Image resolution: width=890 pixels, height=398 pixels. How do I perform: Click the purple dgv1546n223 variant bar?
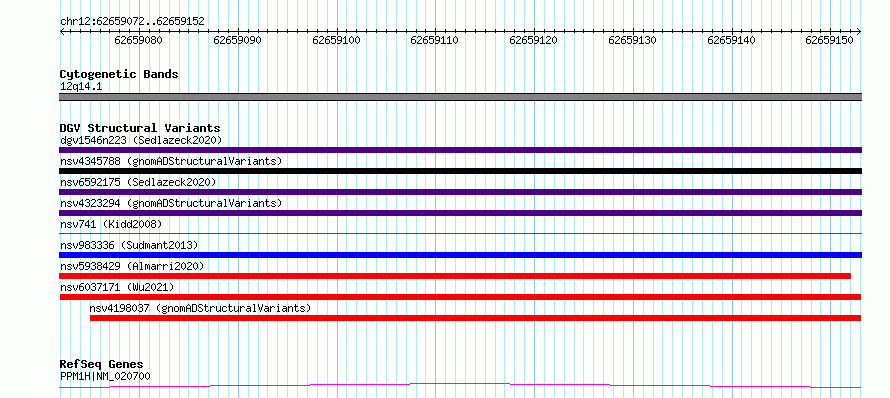click(x=460, y=150)
